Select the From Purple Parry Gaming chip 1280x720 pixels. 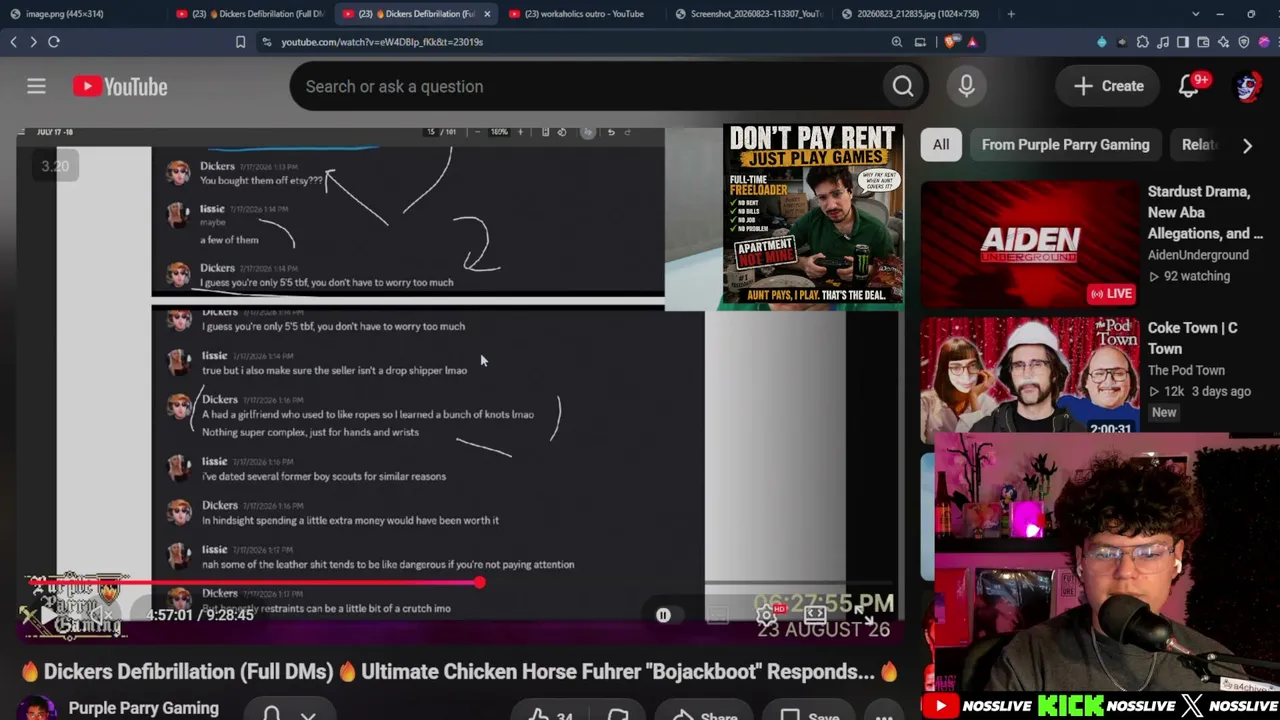[x=1065, y=145]
